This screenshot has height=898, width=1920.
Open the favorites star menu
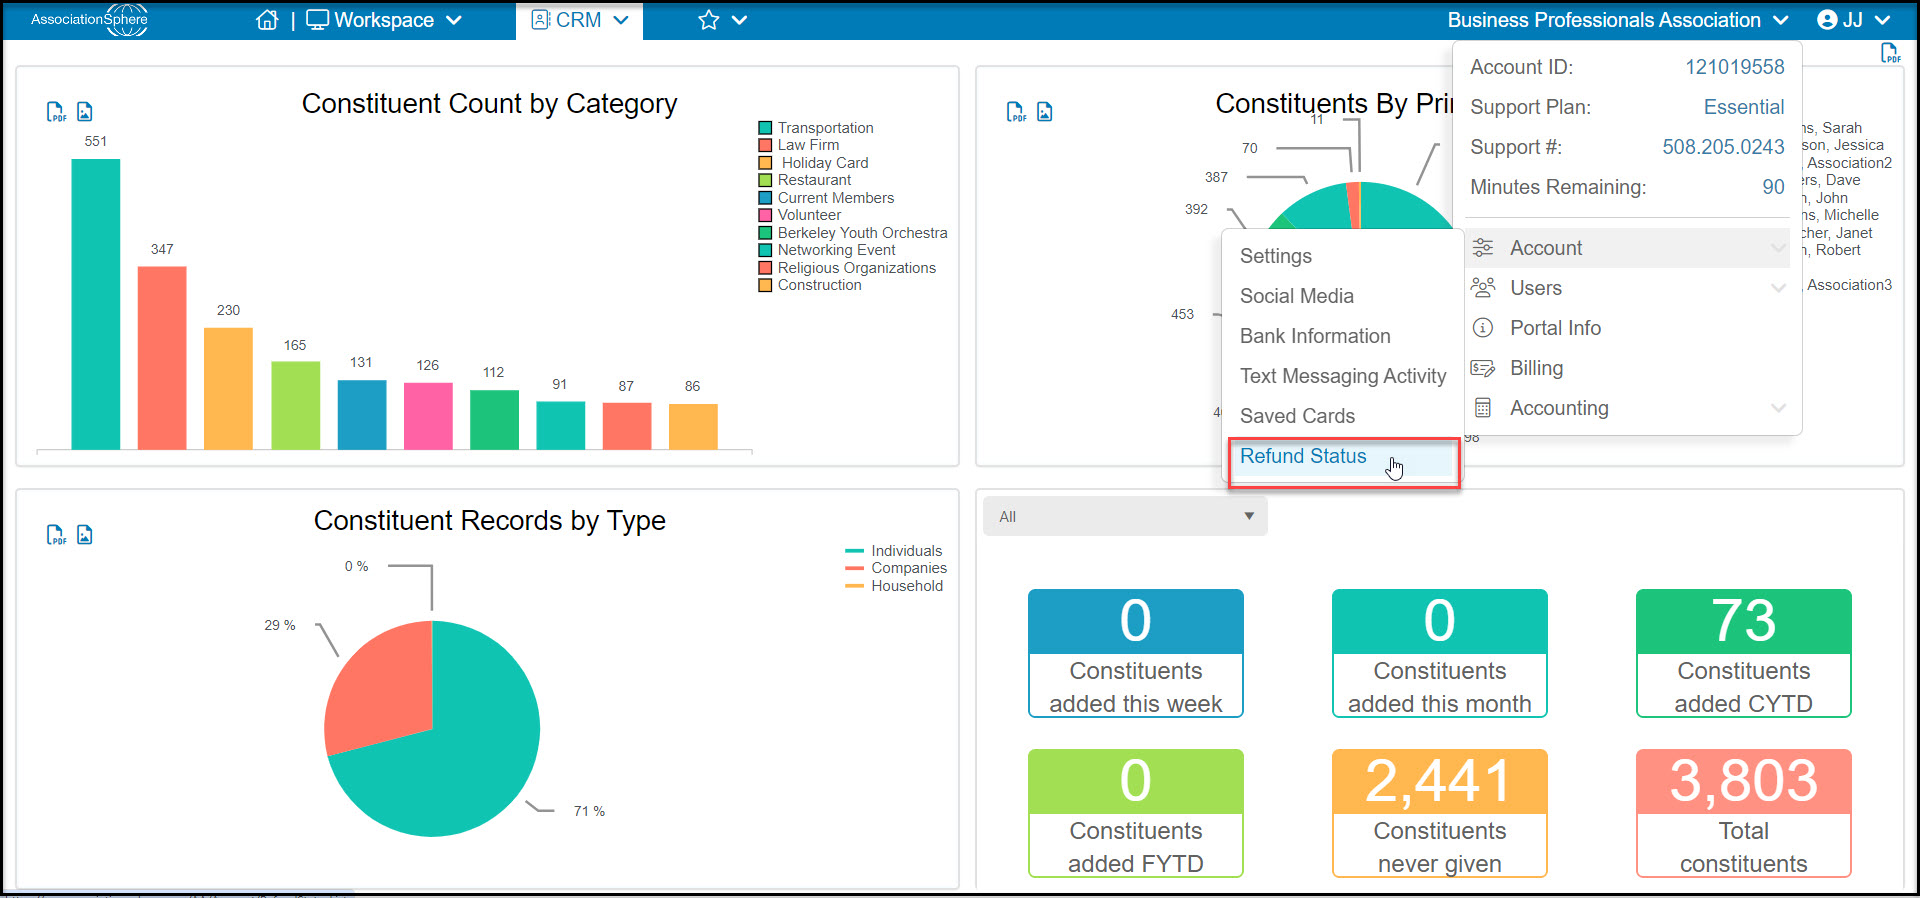point(722,20)
